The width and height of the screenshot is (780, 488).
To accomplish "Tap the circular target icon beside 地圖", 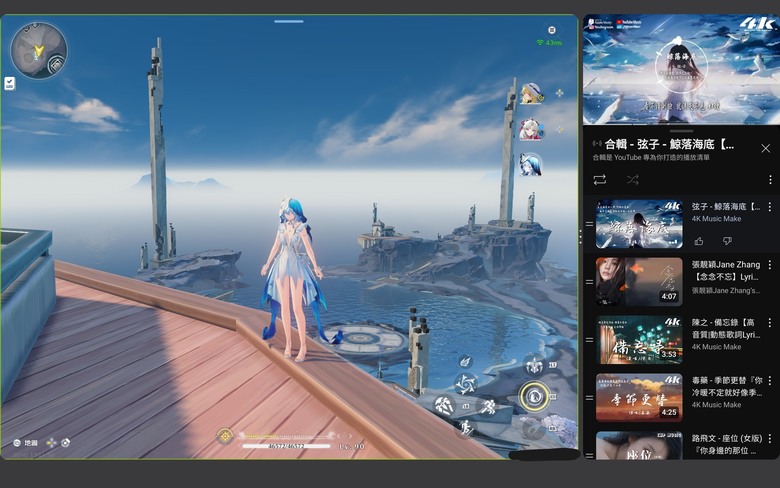I will pyautogui.click(x=66, y=442).
